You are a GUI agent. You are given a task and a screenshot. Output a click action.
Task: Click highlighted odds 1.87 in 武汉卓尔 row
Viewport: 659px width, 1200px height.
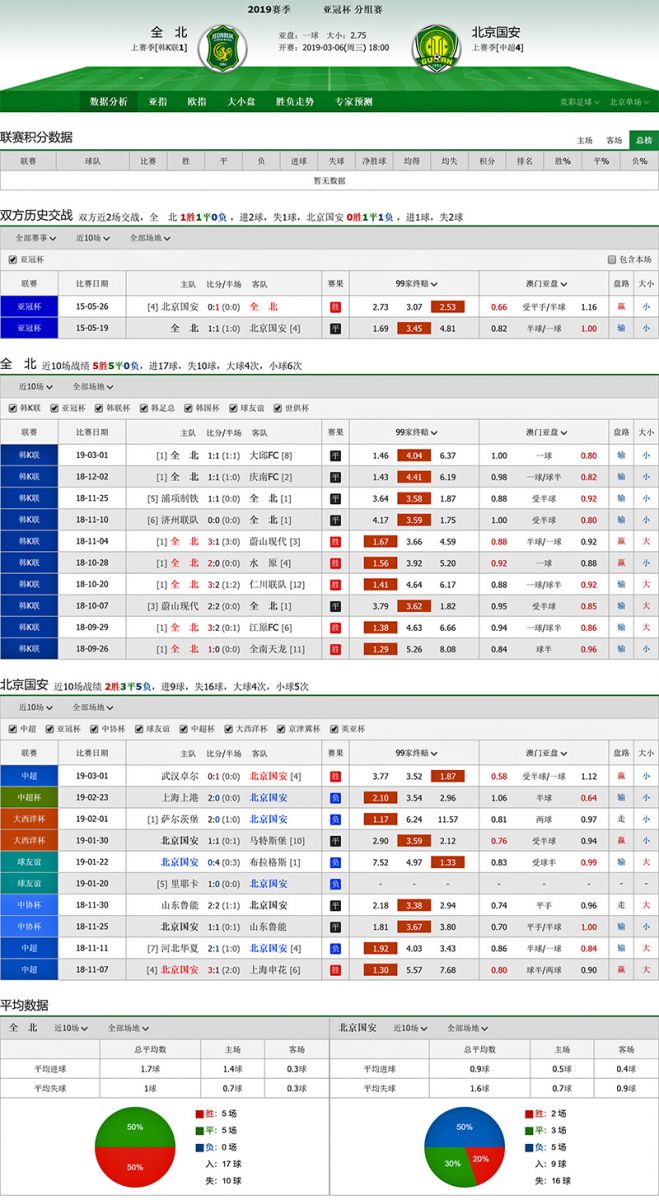tap(448, 776)
